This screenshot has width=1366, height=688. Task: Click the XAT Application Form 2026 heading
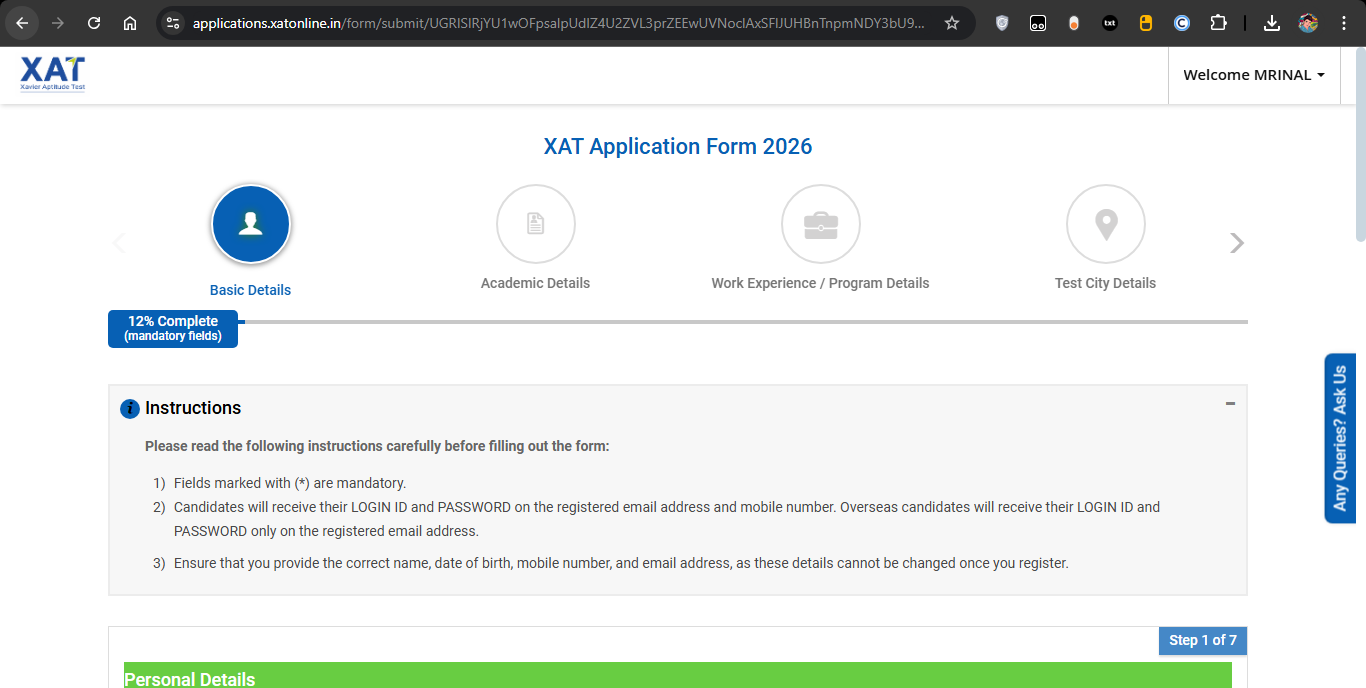[678, 147]
